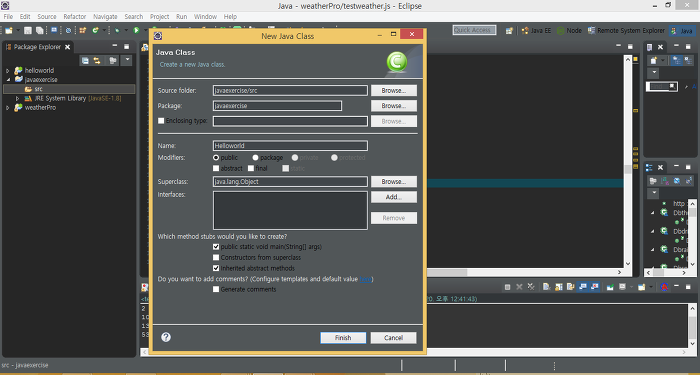Expand the helloworld project node
This screenshot has height=375, width=700.
point(8,71)
